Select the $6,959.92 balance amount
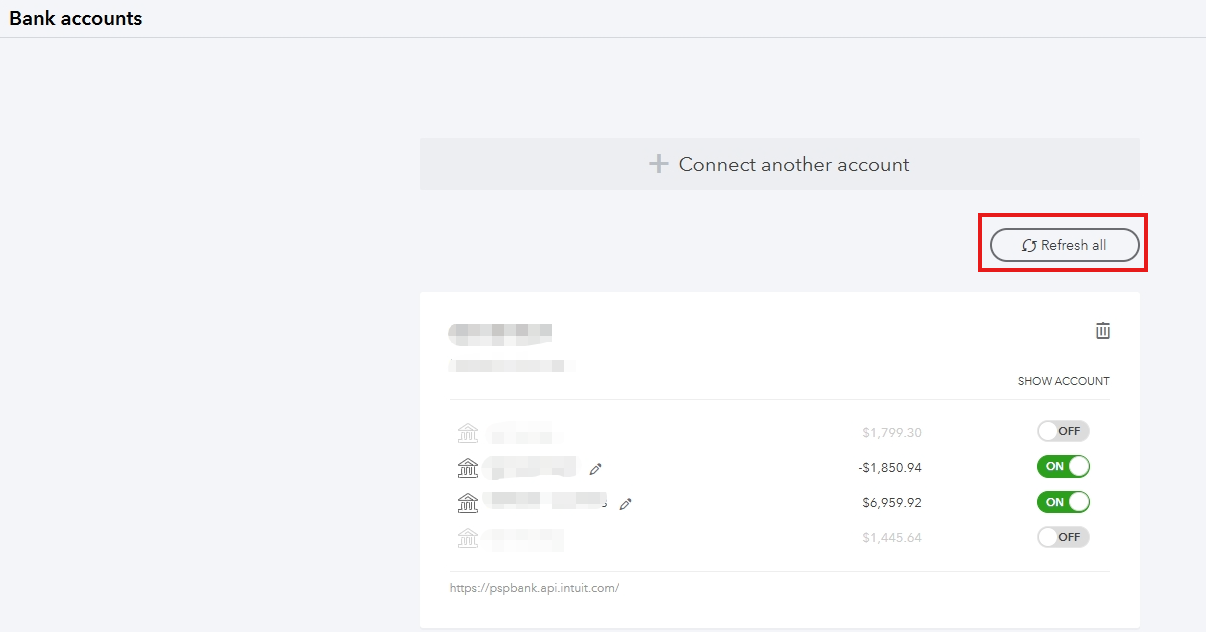The width and height of the screenshot is (1206, 632). tap(892, 502)
